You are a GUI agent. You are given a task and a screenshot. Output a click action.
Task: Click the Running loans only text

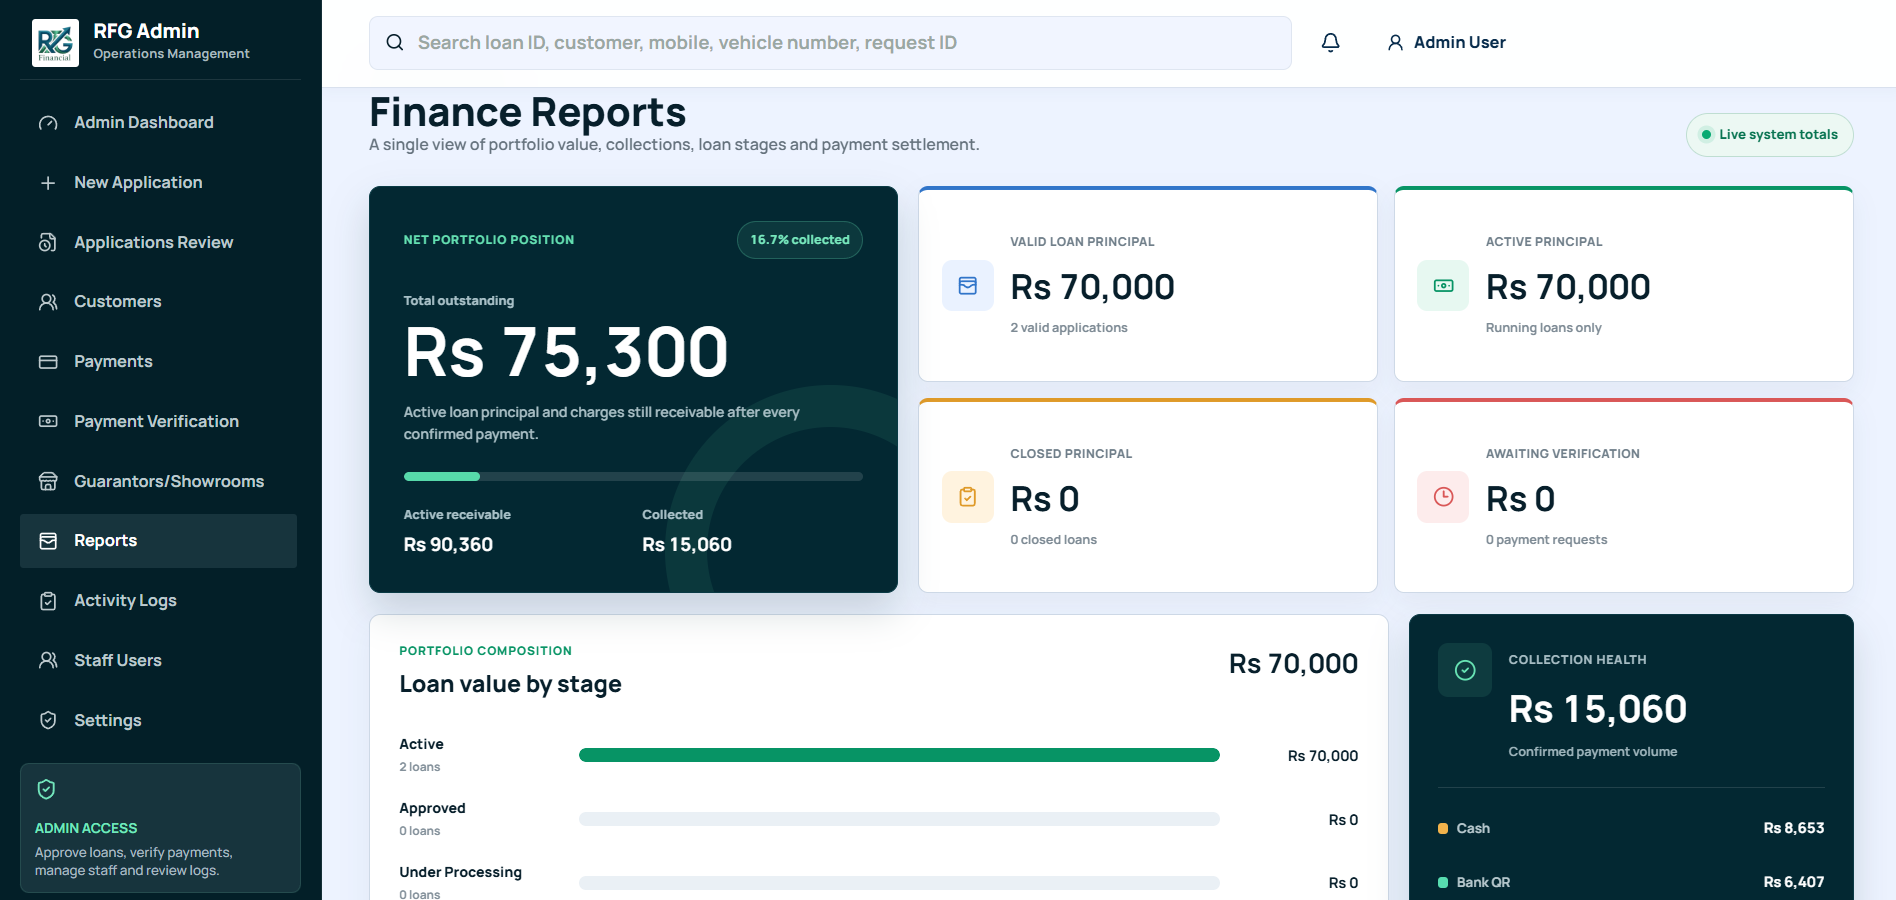1544,328
